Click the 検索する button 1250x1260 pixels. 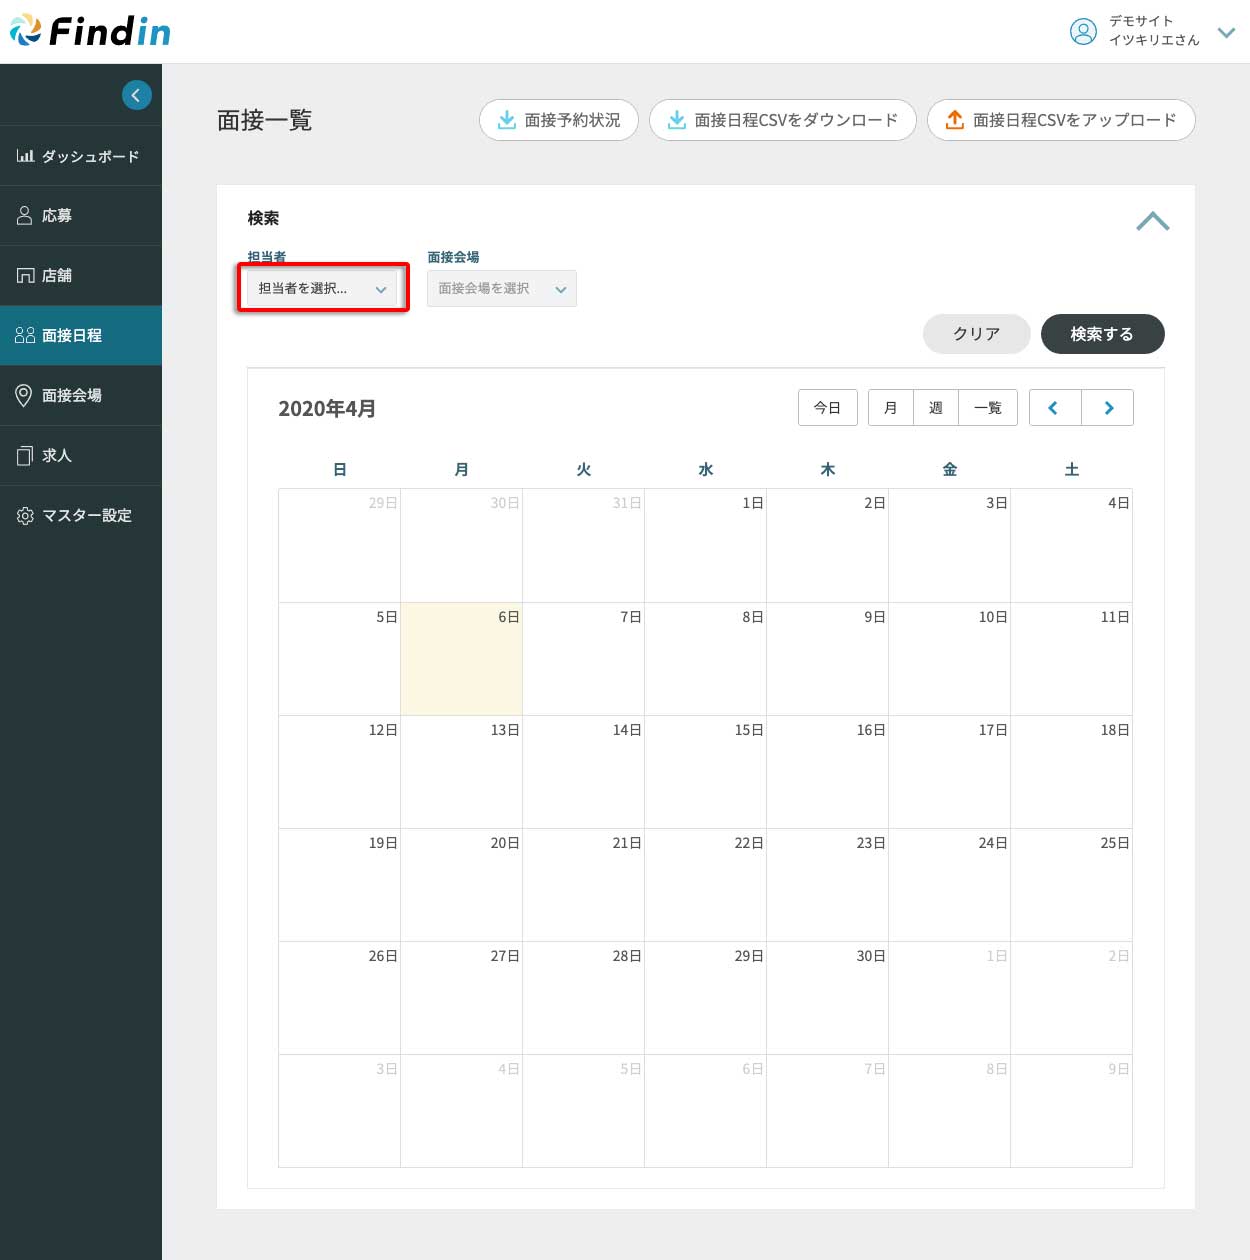point(1102,334)
